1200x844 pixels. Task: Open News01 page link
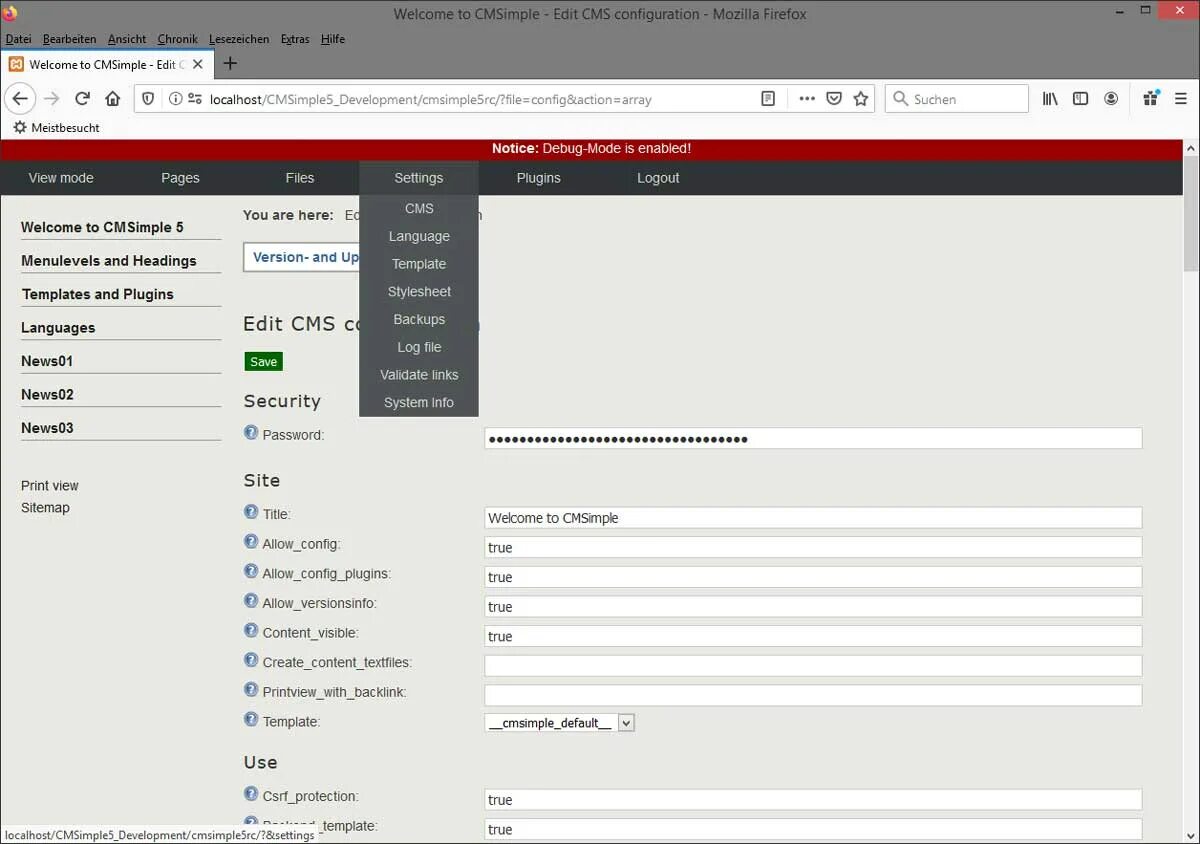[x=47, y=361]
